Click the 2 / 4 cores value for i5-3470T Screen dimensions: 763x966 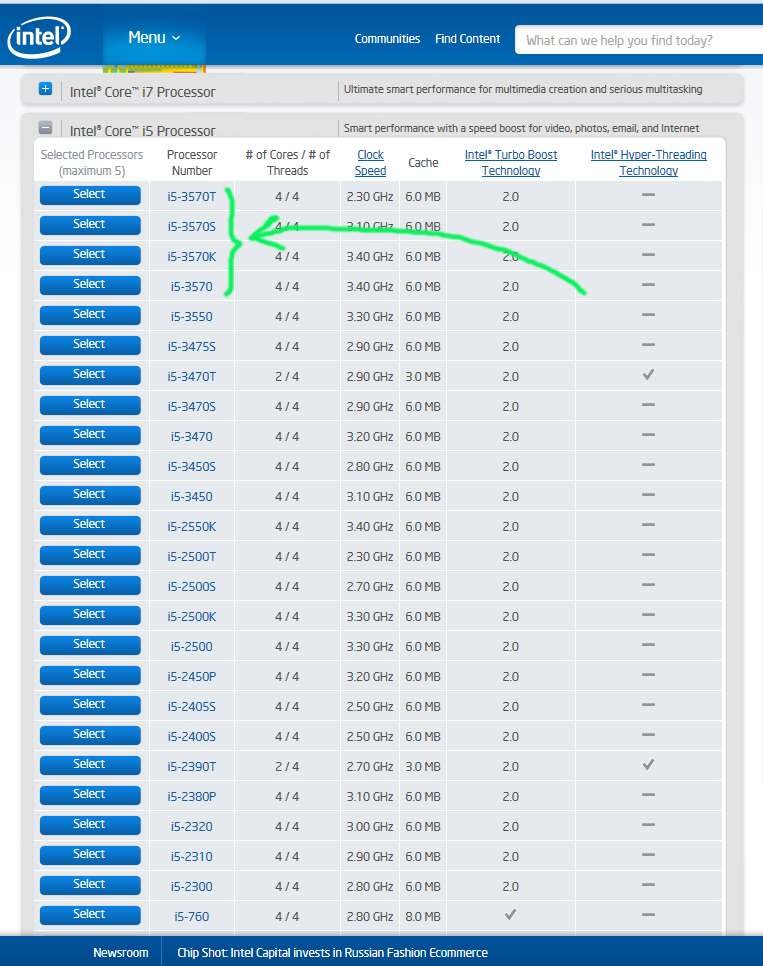[287, 376]
